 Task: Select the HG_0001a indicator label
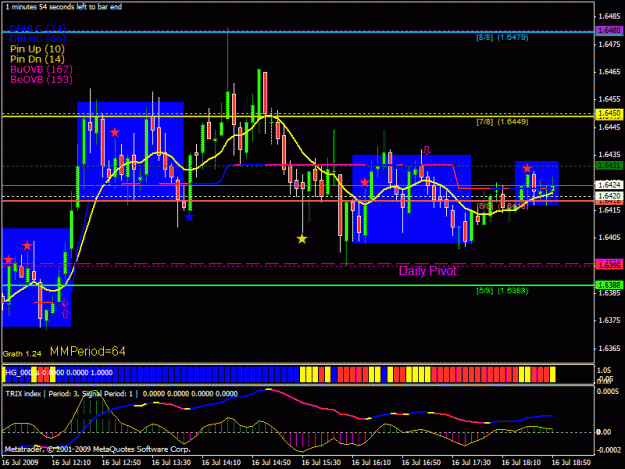59,373
